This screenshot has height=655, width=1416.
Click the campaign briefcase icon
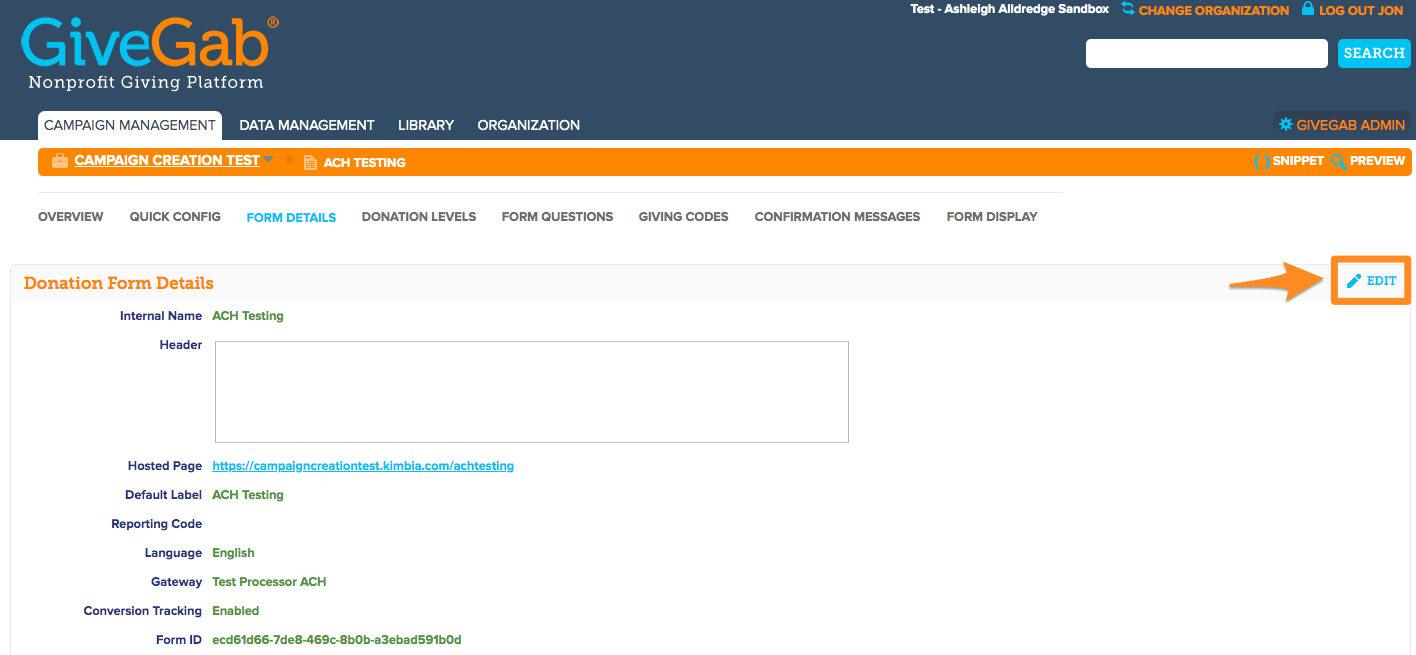click(60, 161)
